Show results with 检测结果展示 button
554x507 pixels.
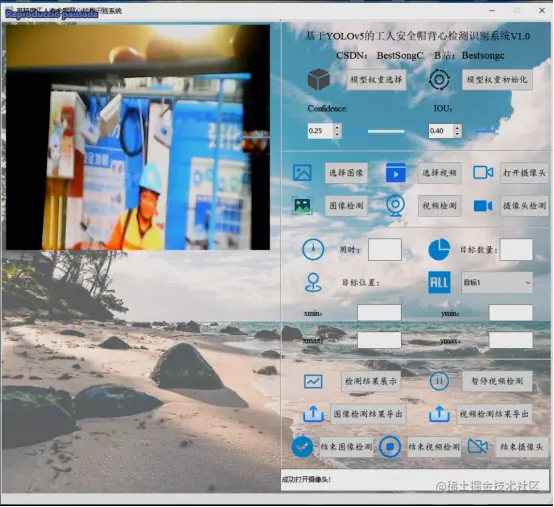pyautogui.click(x=371, y=381)
